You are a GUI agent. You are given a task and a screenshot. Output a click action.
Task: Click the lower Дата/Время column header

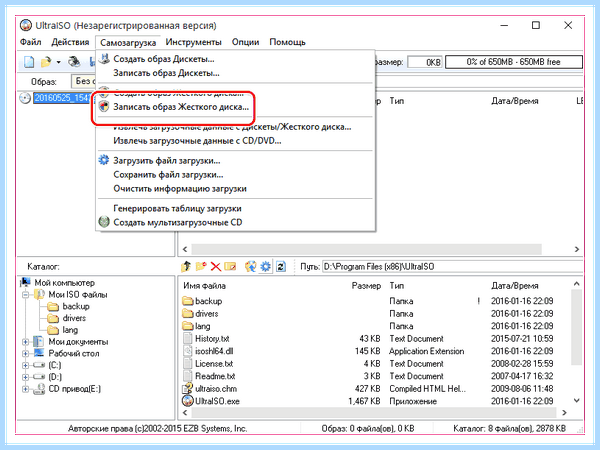pyautogui.click(x=515, y=286)
